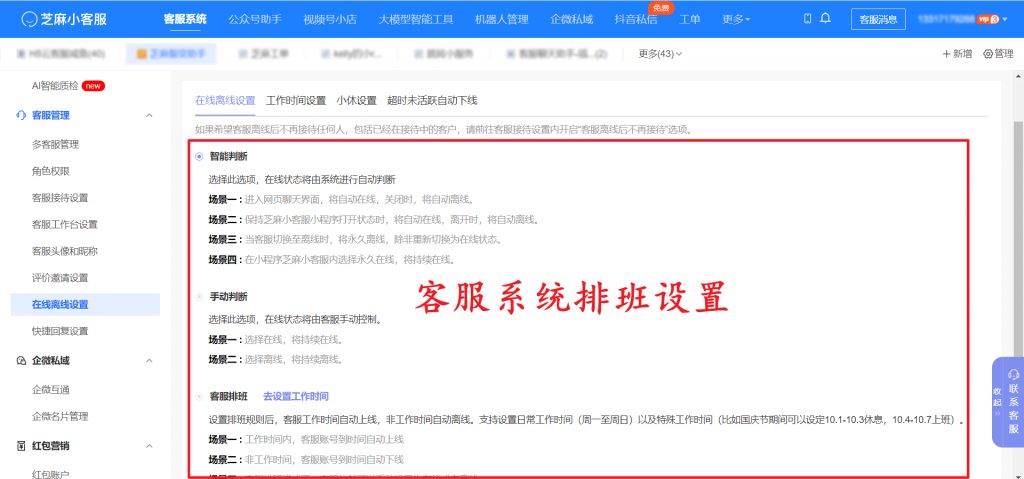Expand the 更多(43) tab dropdown

click(x=660, y=54)
